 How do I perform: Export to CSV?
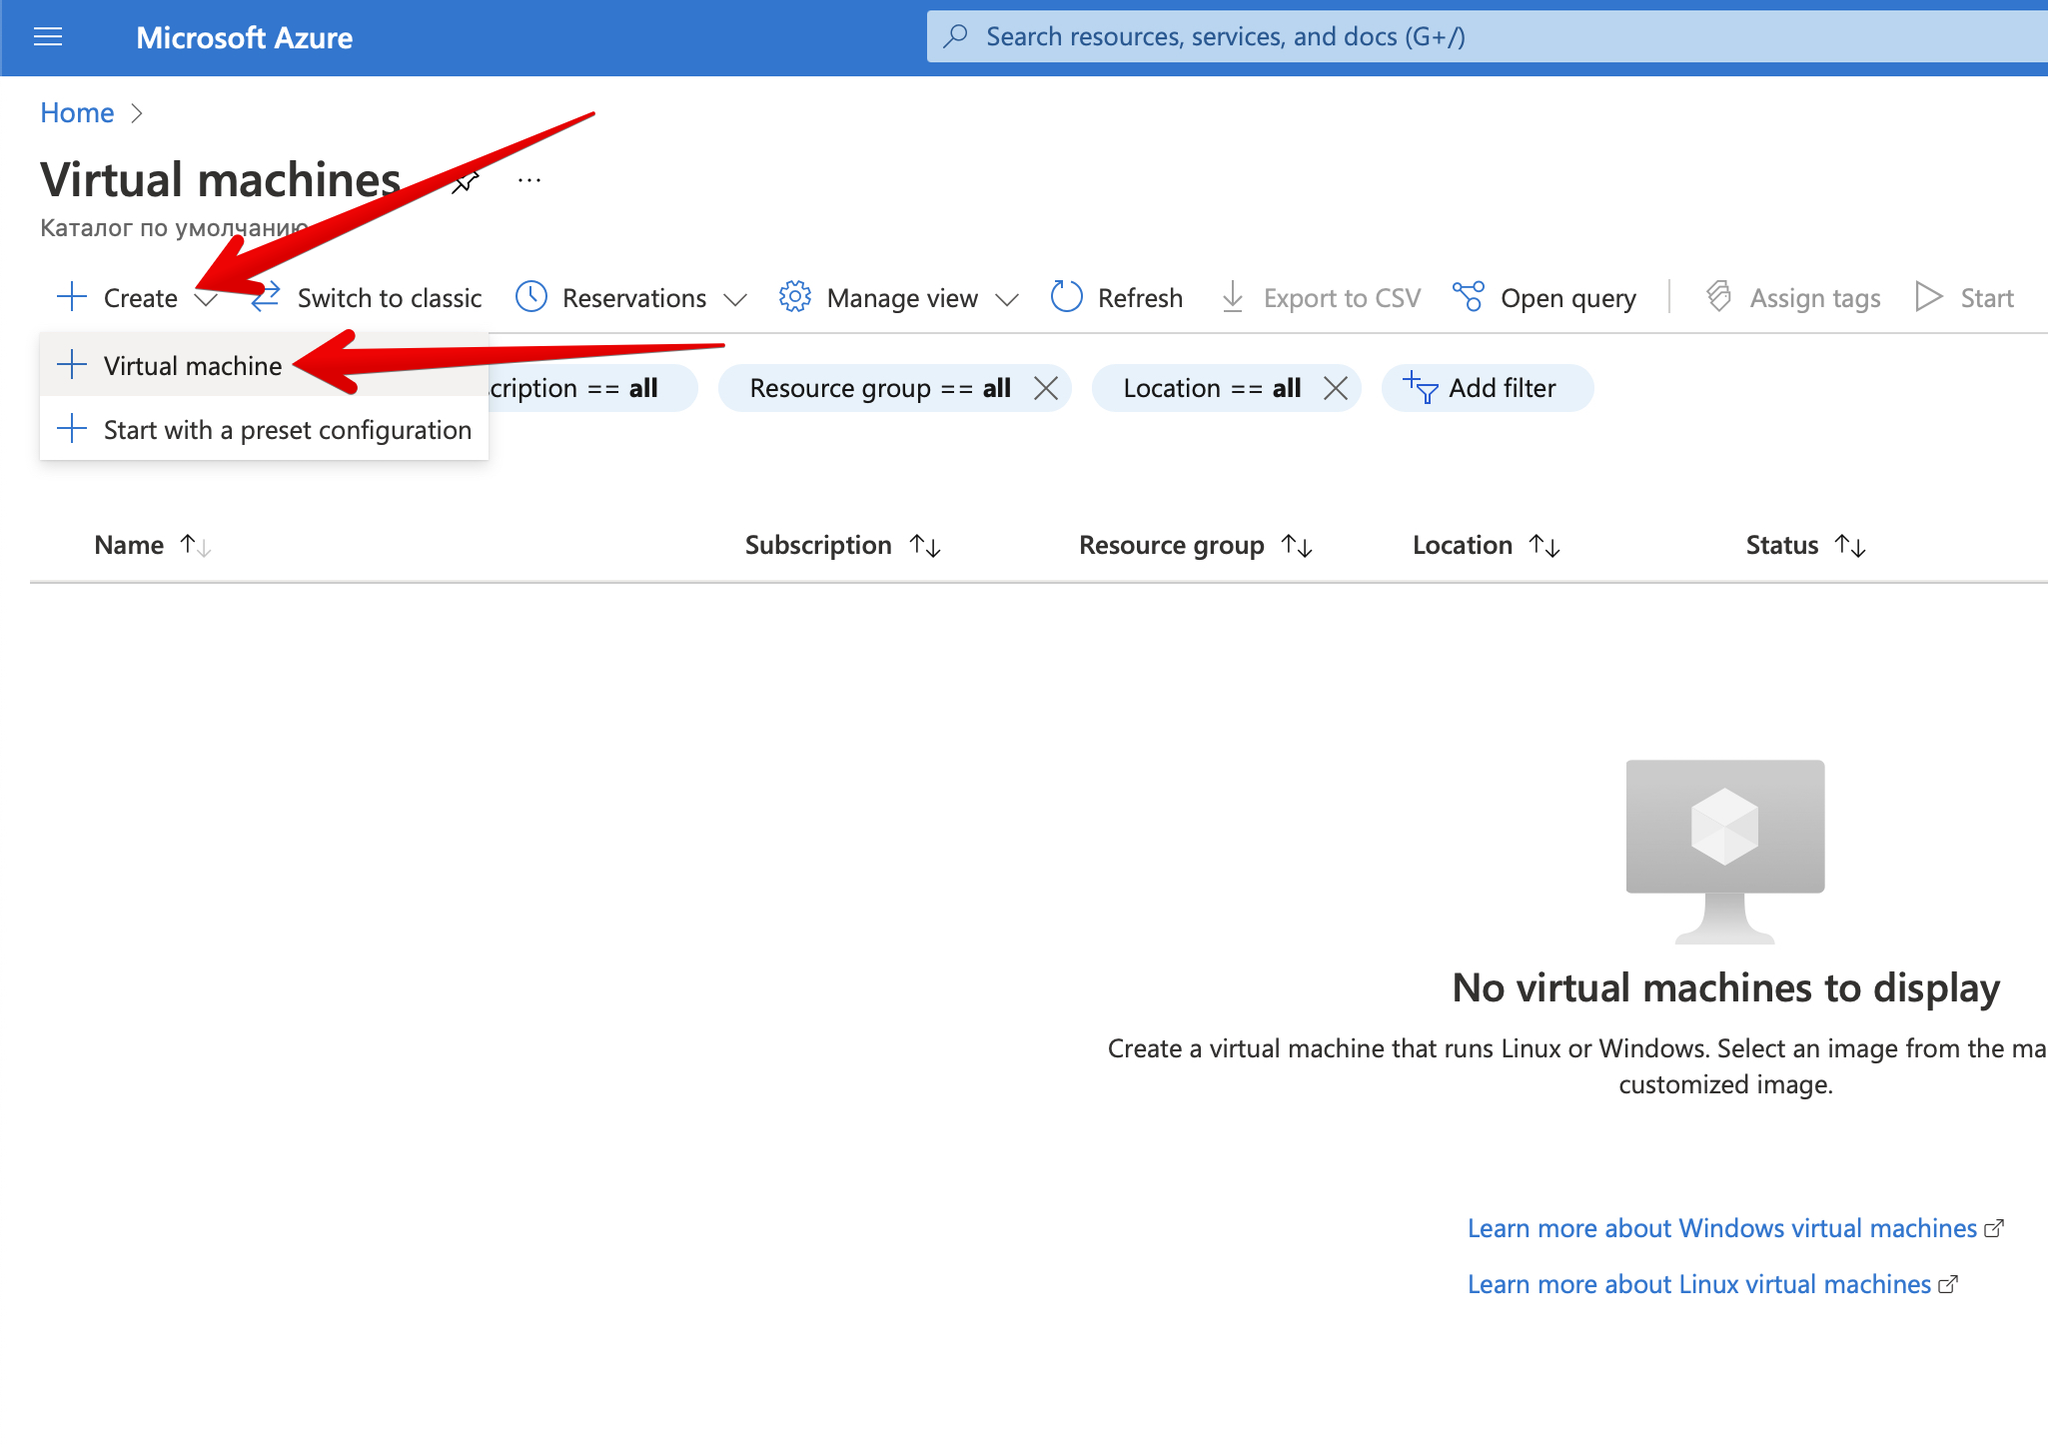click(1341, 298)
